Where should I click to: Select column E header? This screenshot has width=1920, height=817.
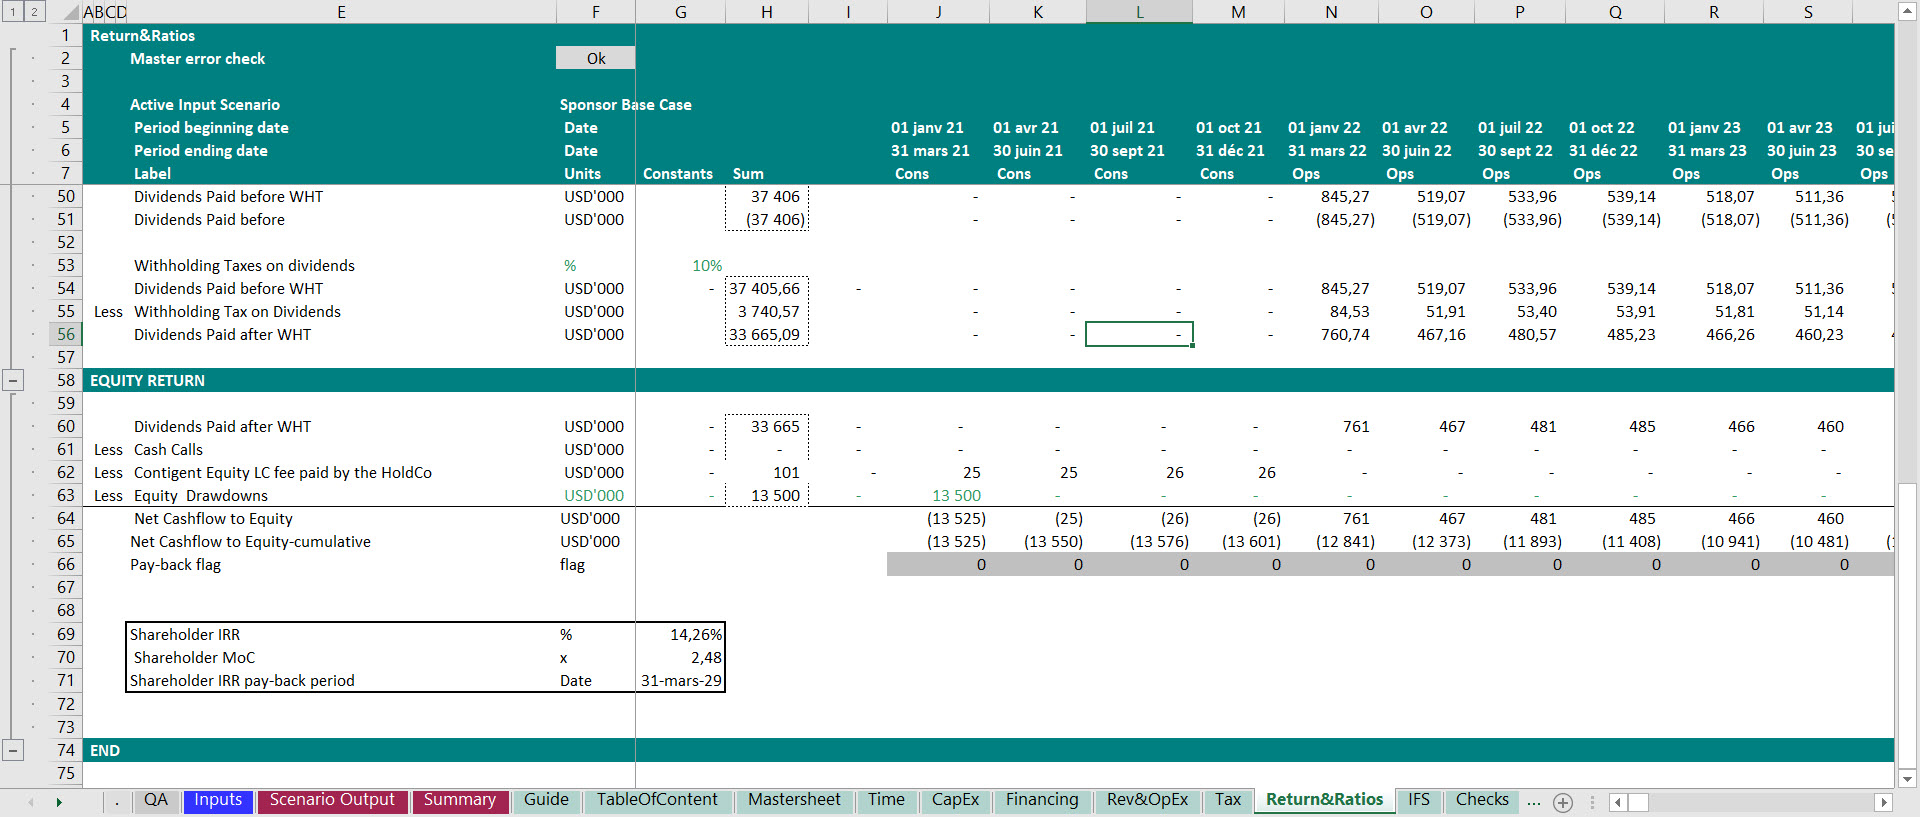[341, 12]
